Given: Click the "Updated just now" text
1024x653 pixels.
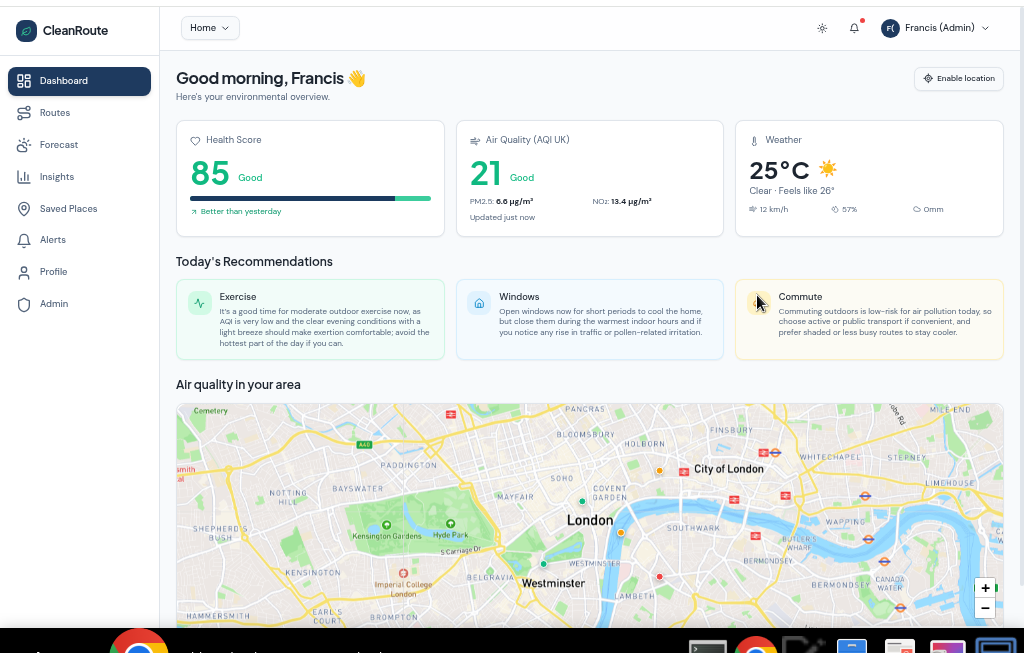Looking at the screenshot, I should [502, 217].
